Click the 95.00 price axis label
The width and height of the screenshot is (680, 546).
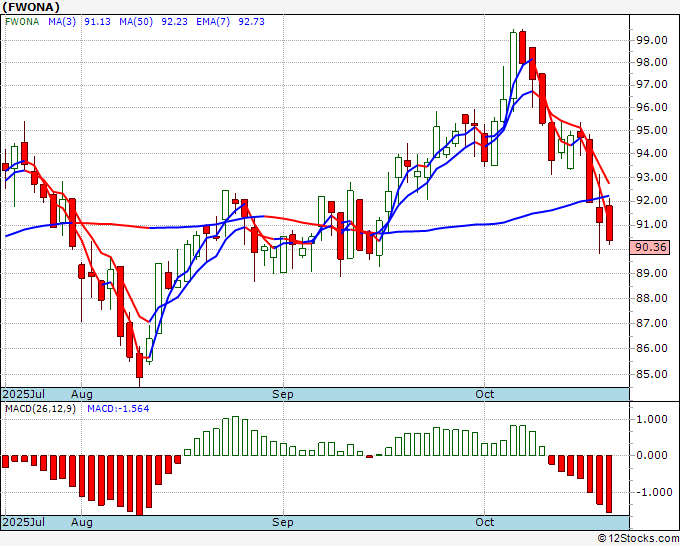point(651,130)
